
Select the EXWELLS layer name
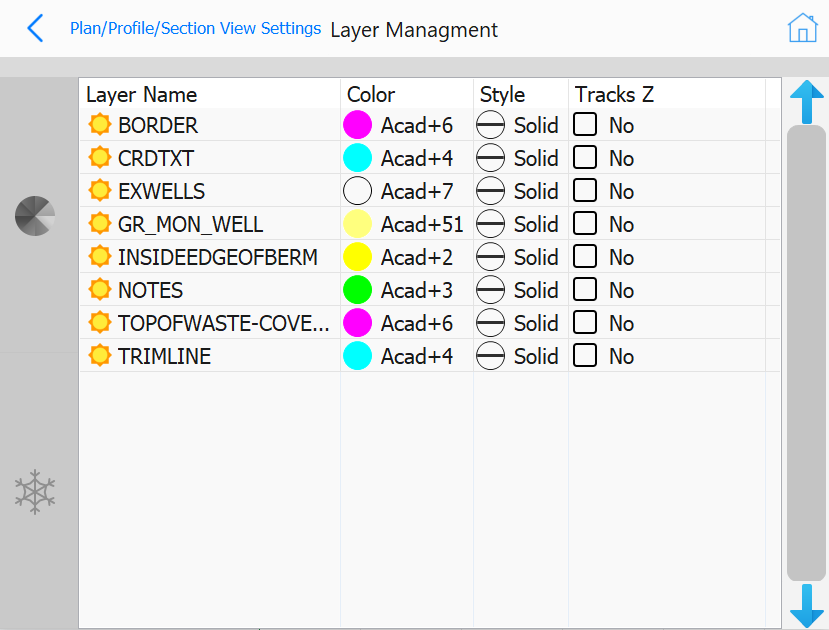161,191
